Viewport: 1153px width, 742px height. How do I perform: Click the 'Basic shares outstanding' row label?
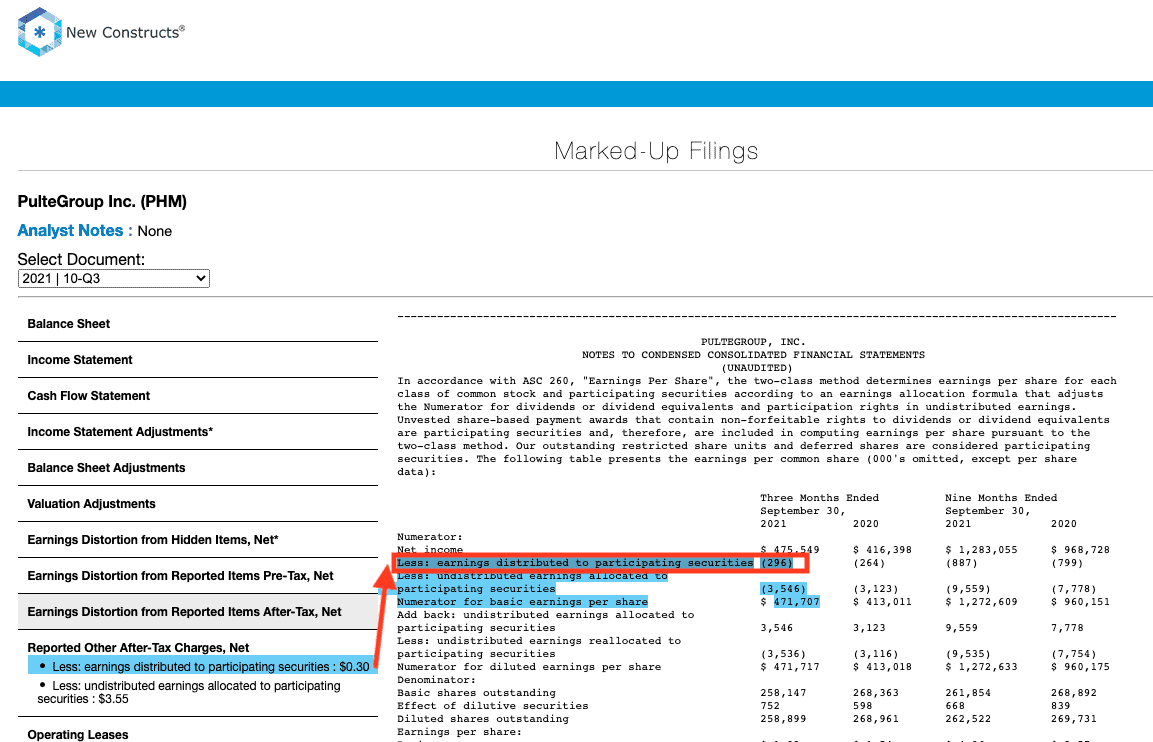pyautogui.click(x=476, y=693)
